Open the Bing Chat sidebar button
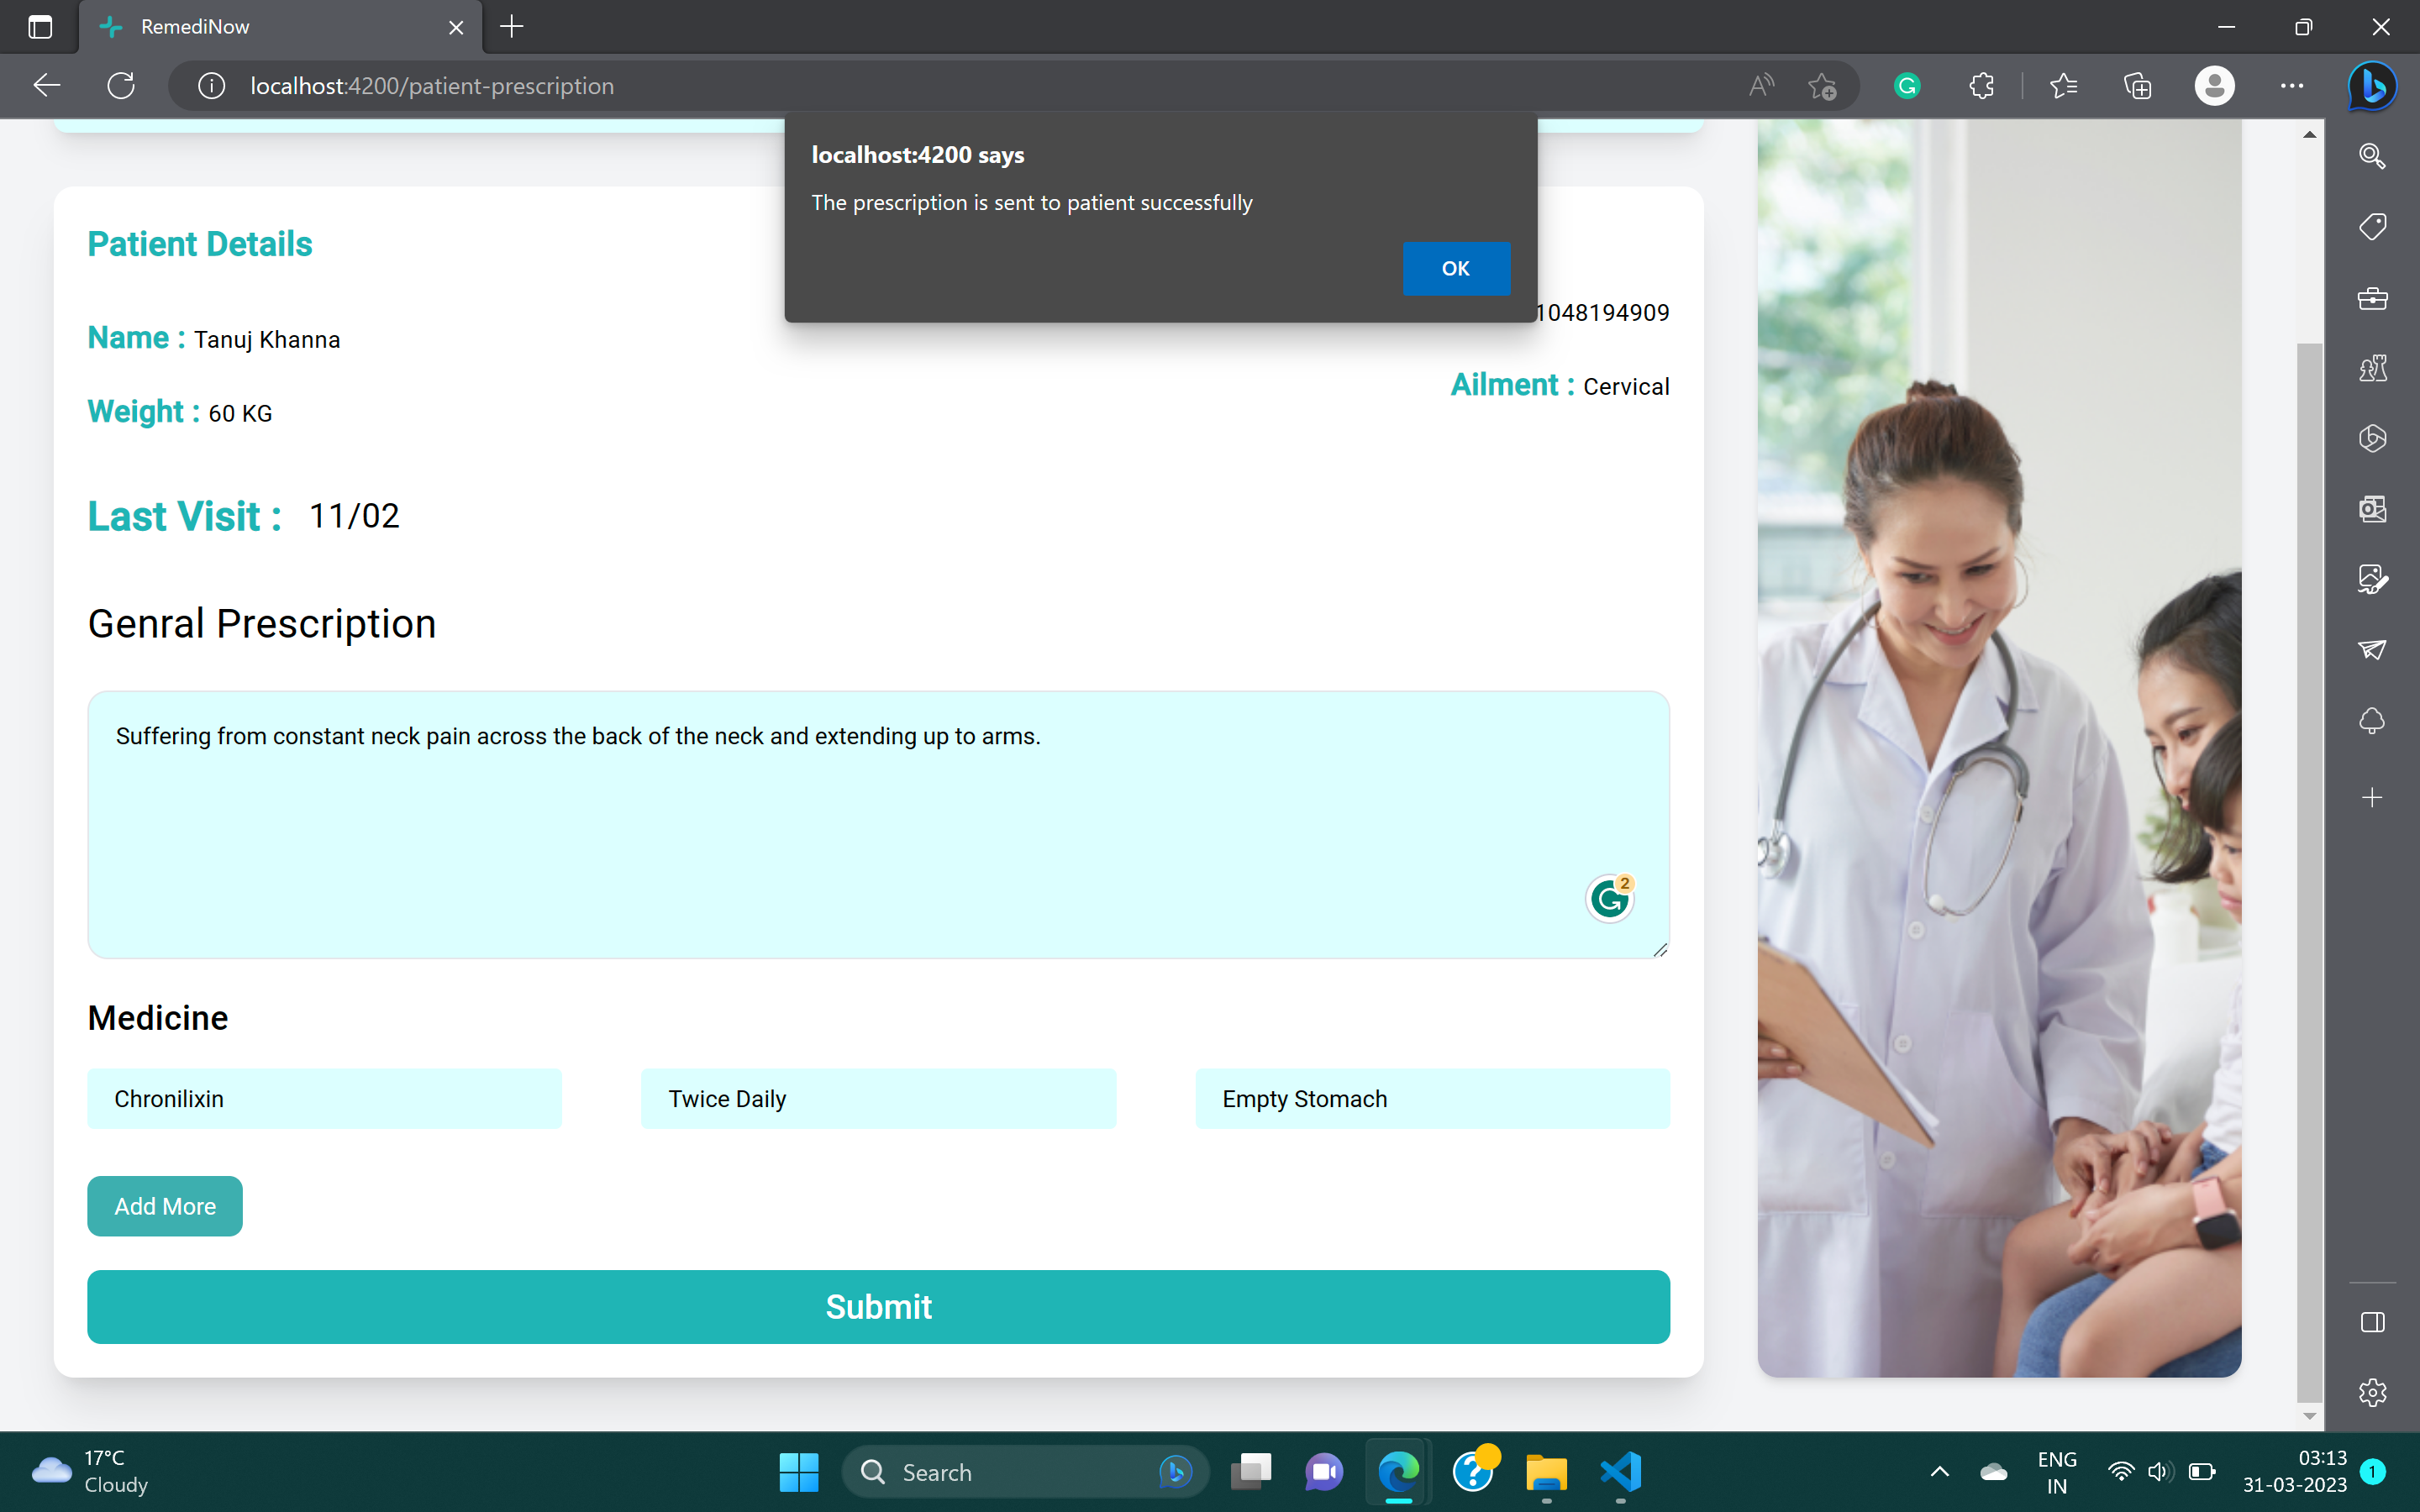 (2371, 86)
